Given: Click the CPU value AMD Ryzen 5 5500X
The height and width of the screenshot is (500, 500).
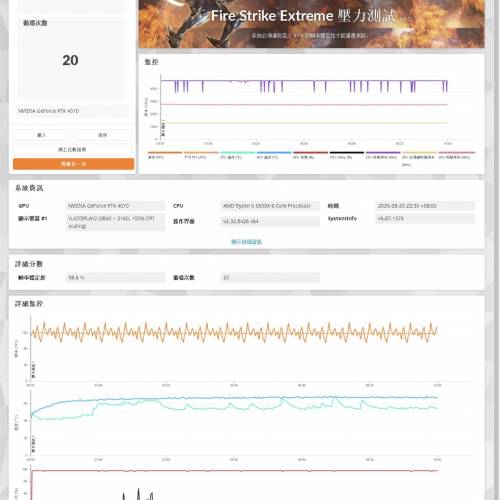Looking at the screenshot, I should [x=270, y=206].
